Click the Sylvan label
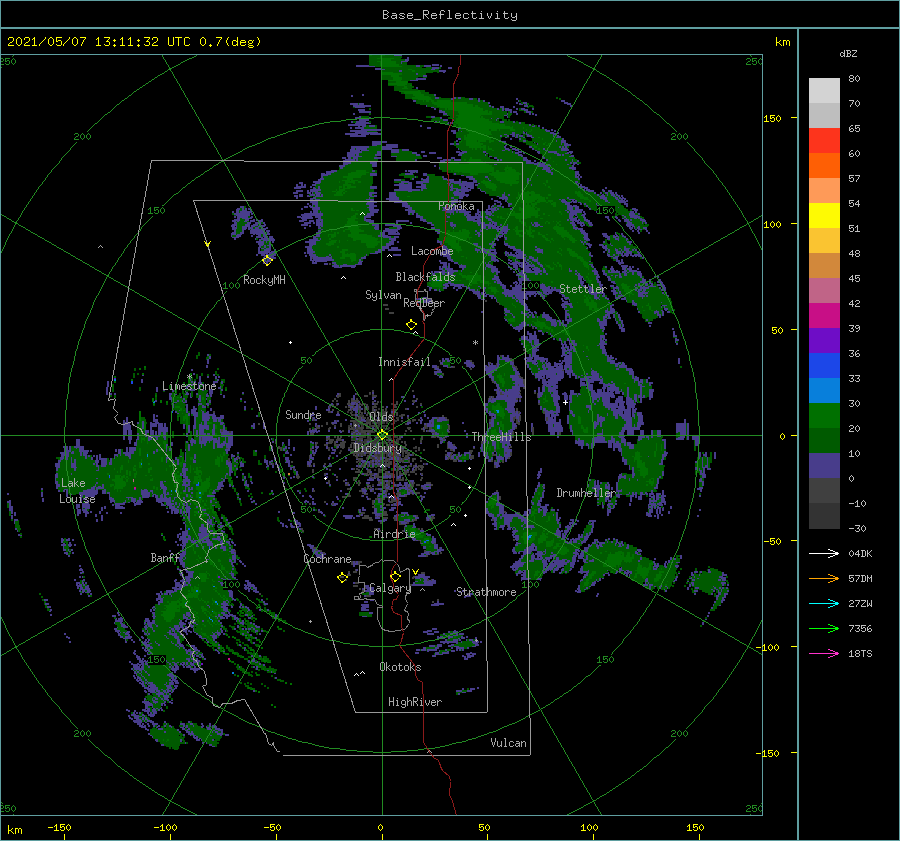The width and height of the screenshot is (900, 841). click(x=383, y=295)
